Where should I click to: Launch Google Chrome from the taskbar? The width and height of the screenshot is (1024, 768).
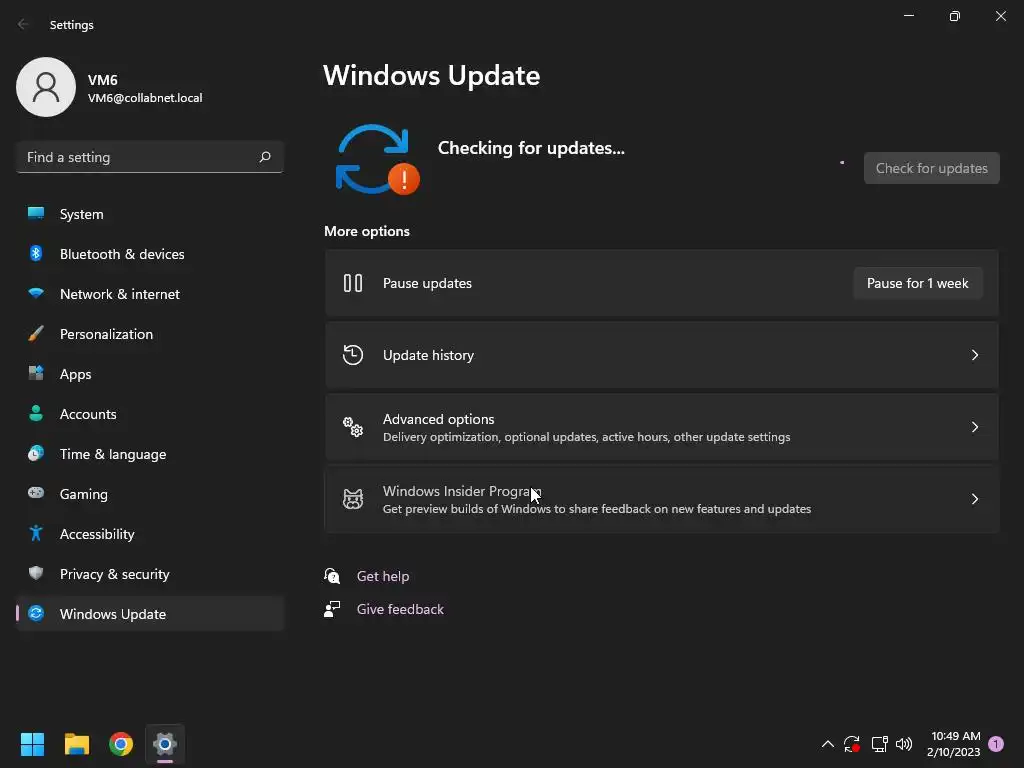click(x=121, y=744)
